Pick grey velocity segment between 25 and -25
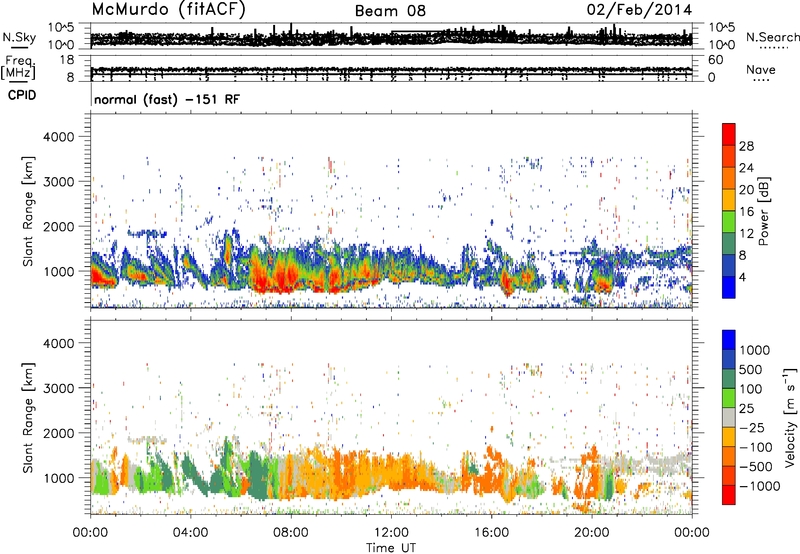The width and height of the screenshot is (800, 554). coord(729,417)
